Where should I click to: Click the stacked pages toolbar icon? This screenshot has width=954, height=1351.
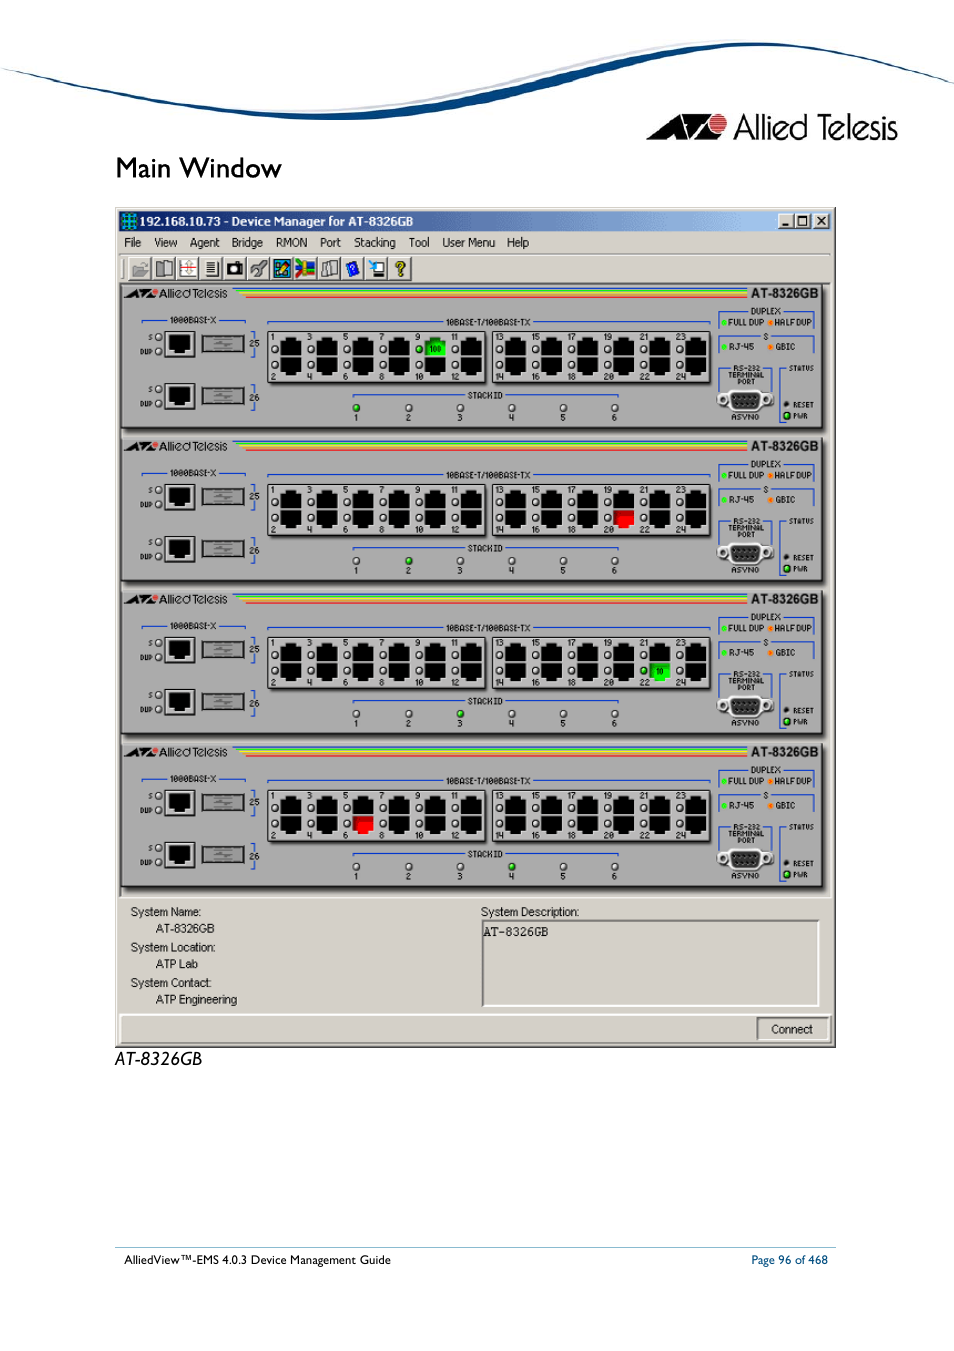(x=329, y=269)
